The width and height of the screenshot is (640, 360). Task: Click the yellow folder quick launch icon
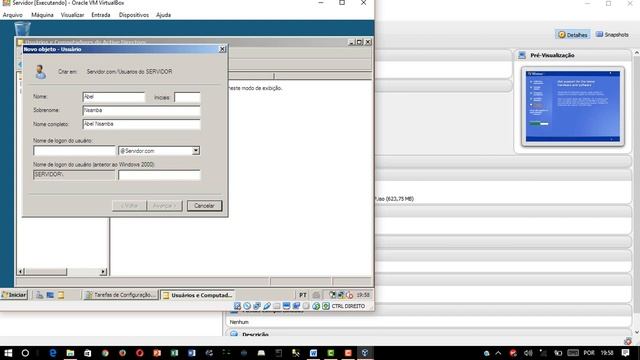tap(61, 295)
